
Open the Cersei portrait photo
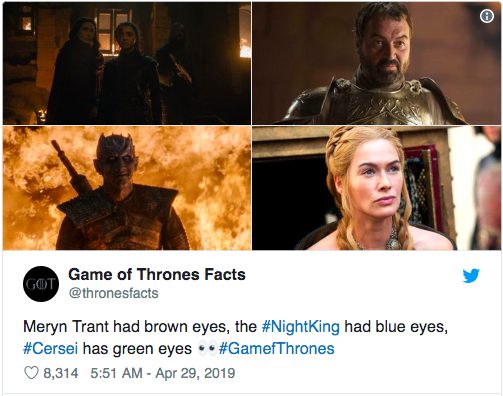[377, 188]
